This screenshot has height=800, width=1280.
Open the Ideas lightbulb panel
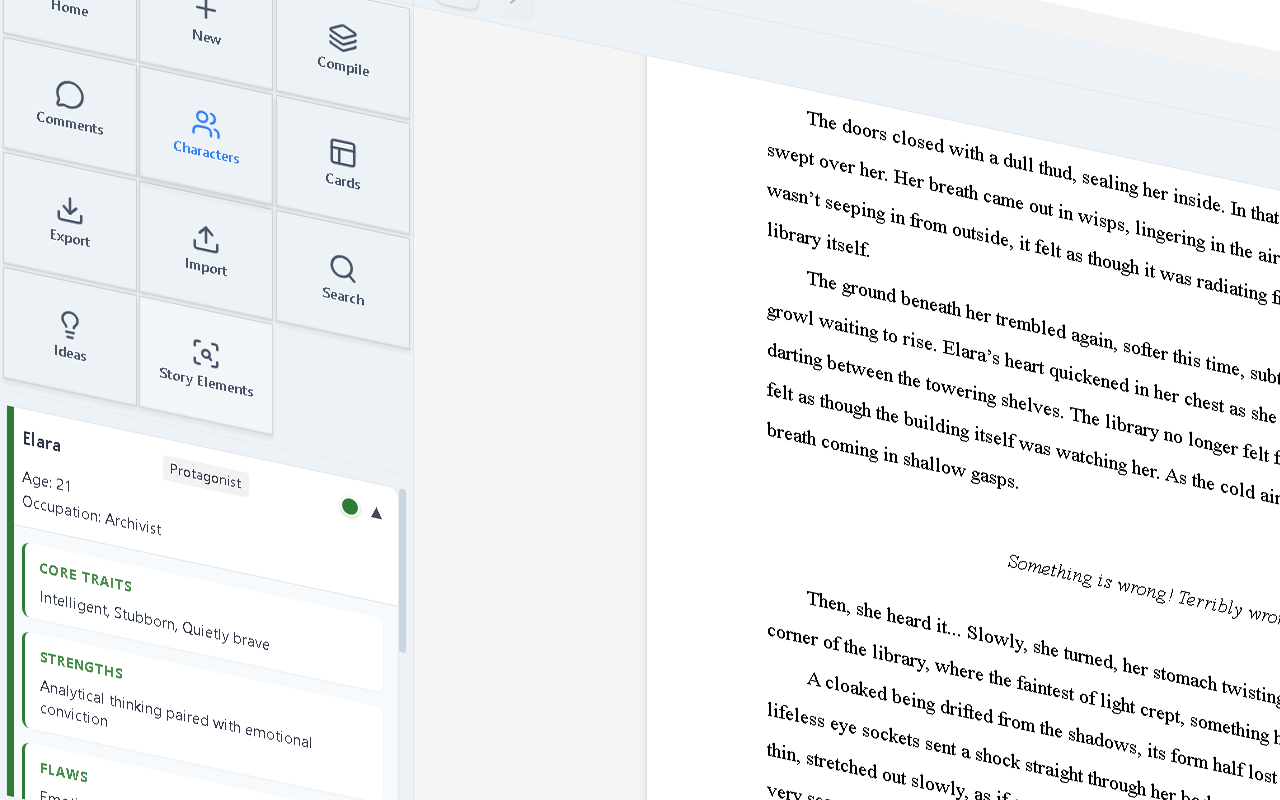pos(69,335)
